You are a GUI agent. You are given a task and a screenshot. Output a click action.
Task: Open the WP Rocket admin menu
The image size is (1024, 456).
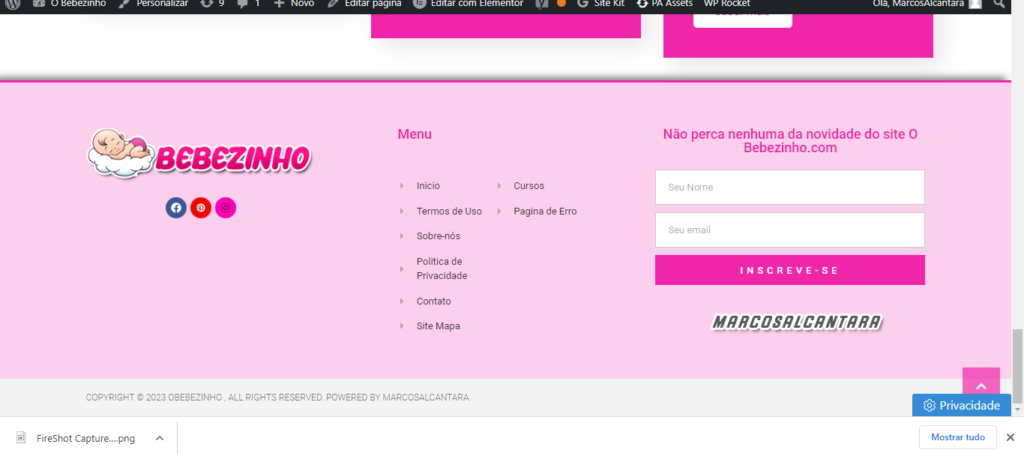[x=727, y=4]
